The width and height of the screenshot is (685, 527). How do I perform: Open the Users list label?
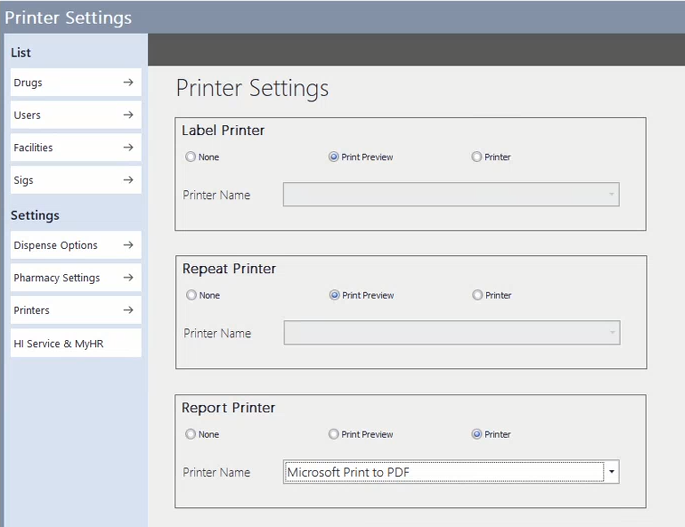(27, 115)
